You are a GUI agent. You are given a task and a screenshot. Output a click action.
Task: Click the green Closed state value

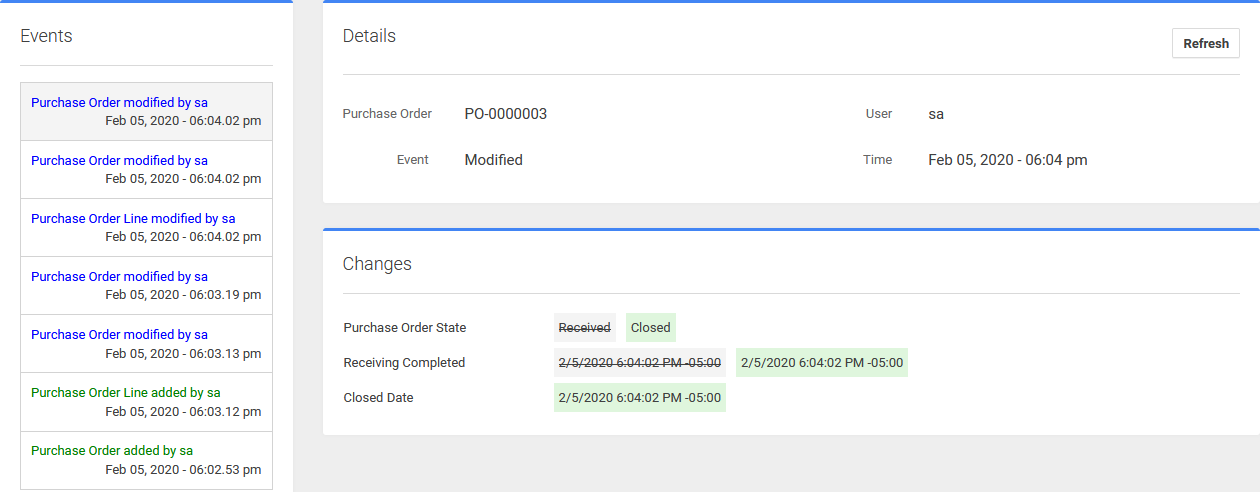[x=650, y=328]
